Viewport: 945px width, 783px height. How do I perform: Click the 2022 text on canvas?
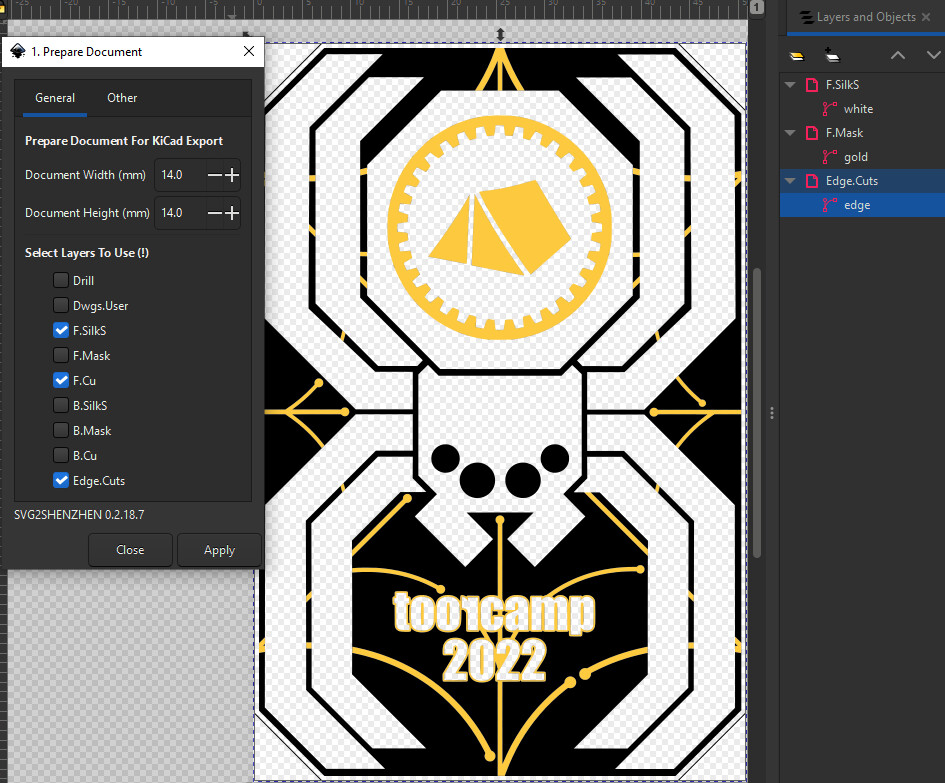click(494, 661)
